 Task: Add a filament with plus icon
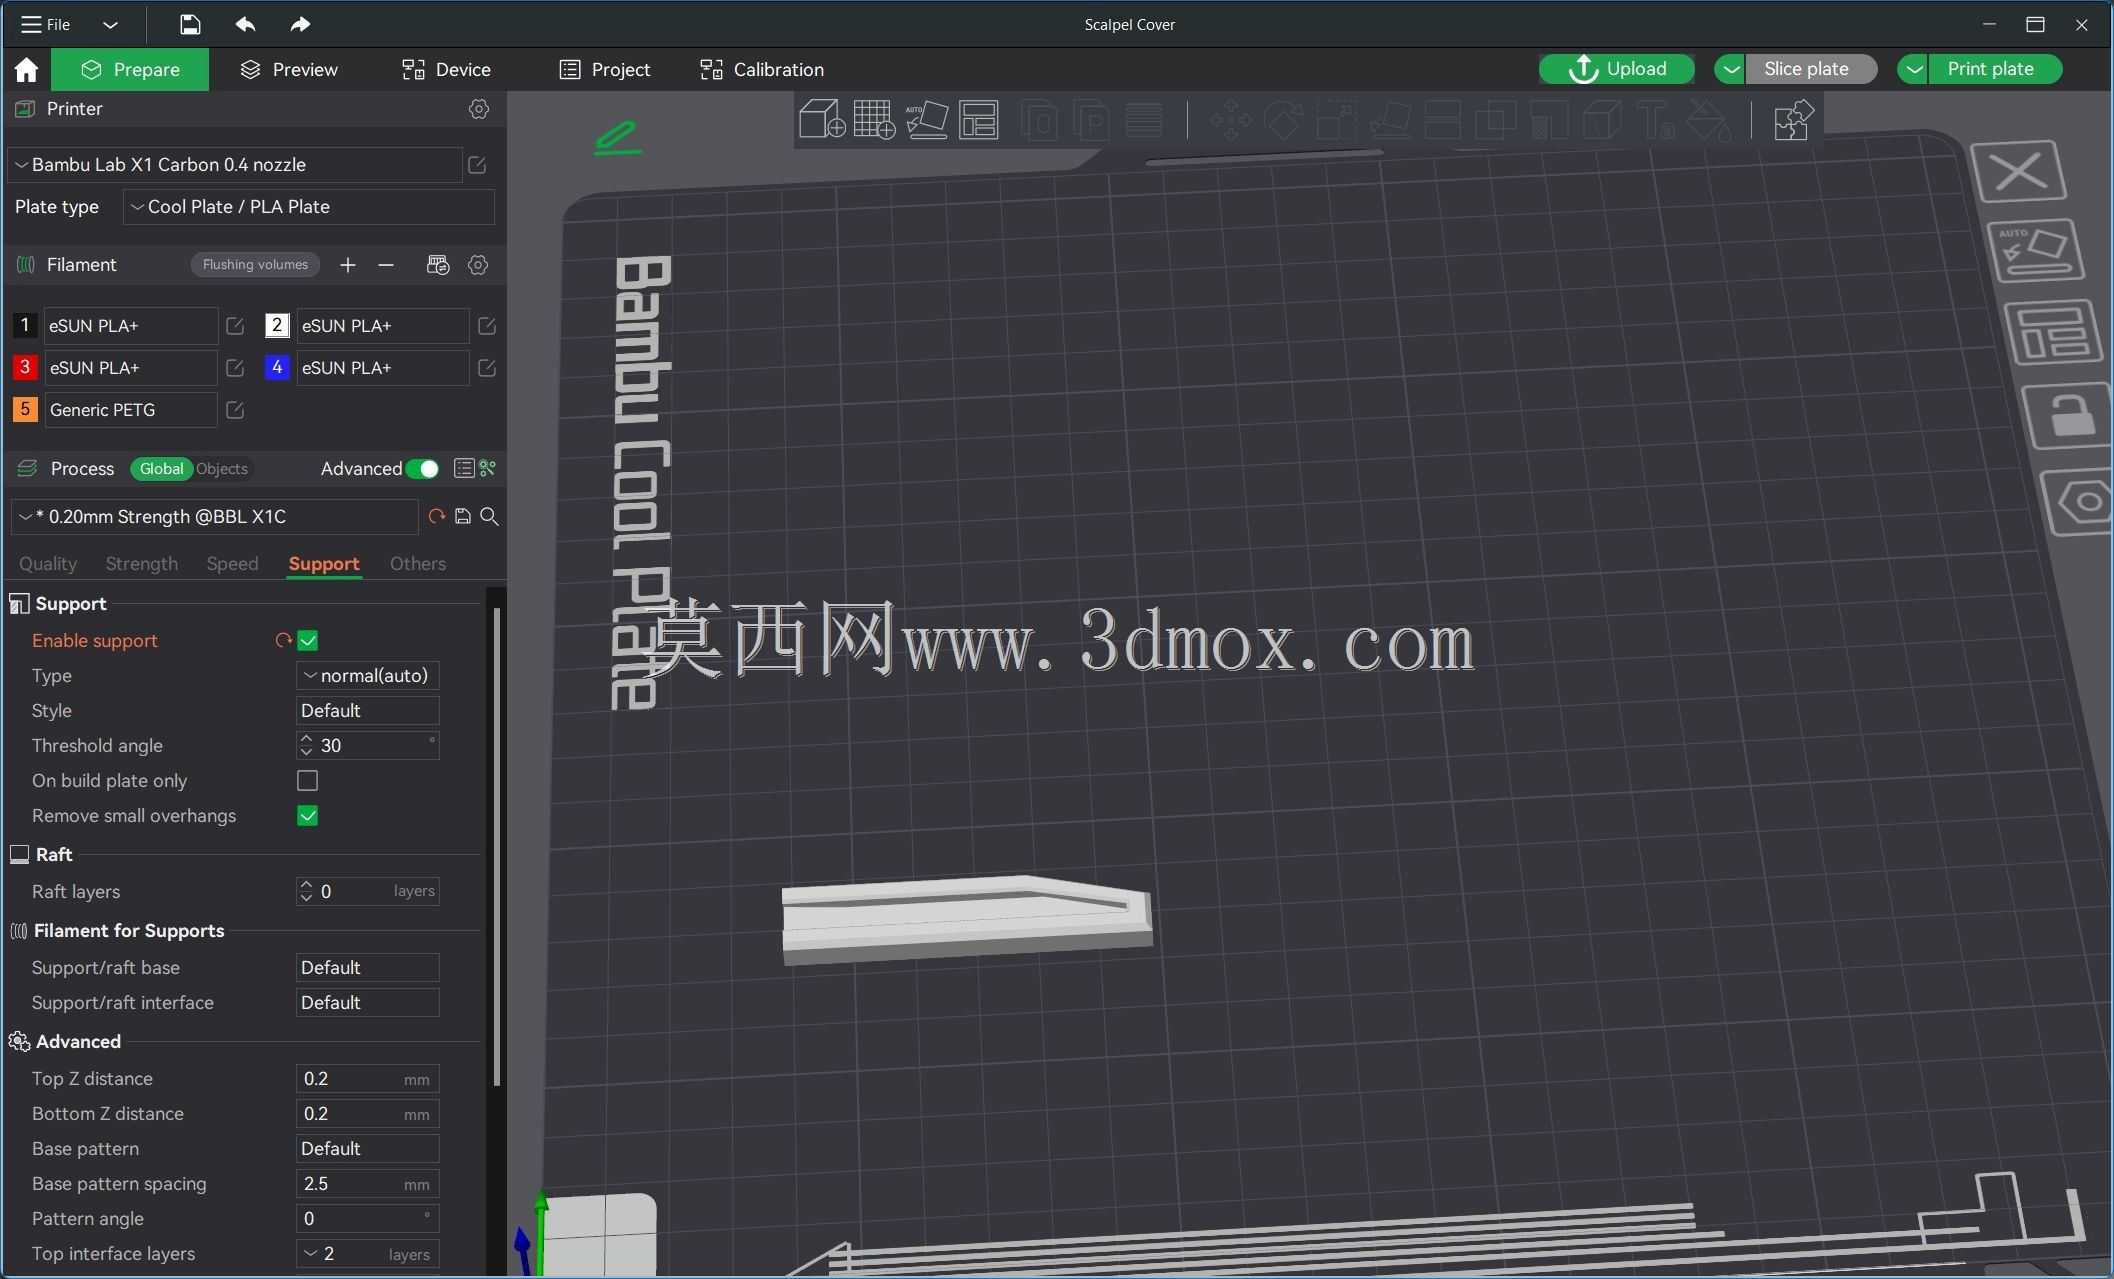coord(347,265)
